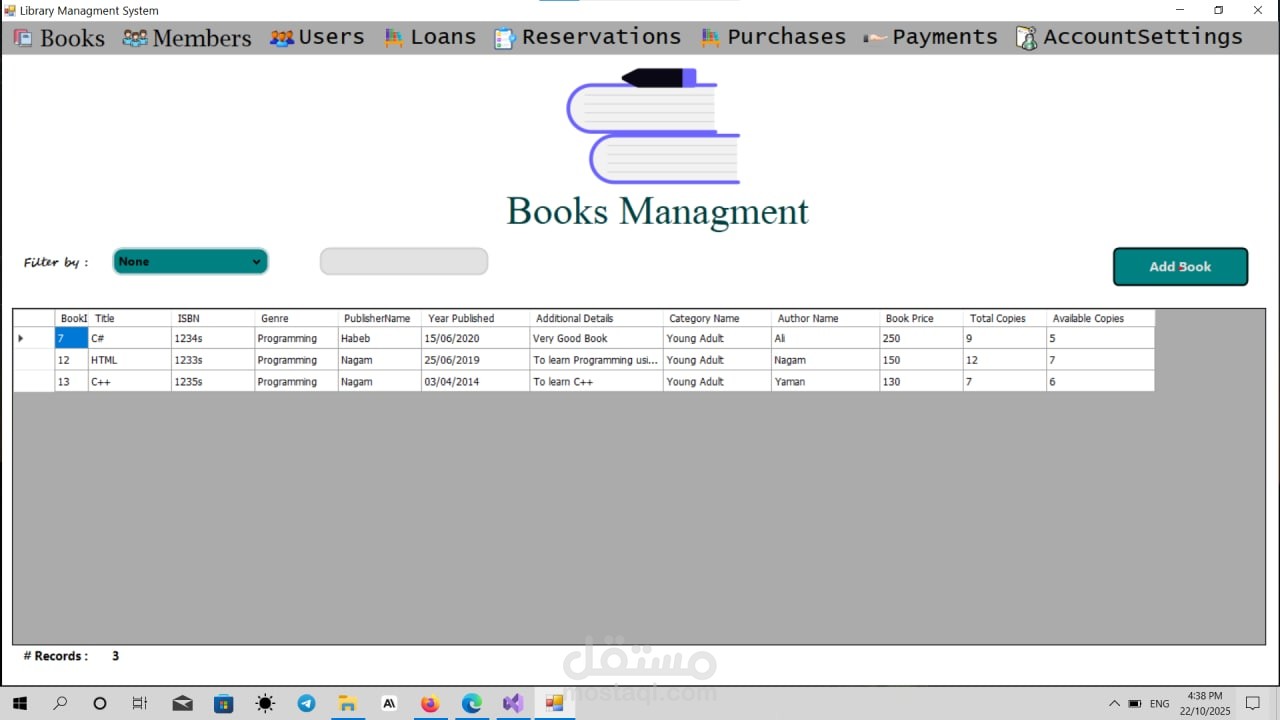The image size is (1280, 720).
Task: Sort by ISBN column header
Action: coord(212,318)
